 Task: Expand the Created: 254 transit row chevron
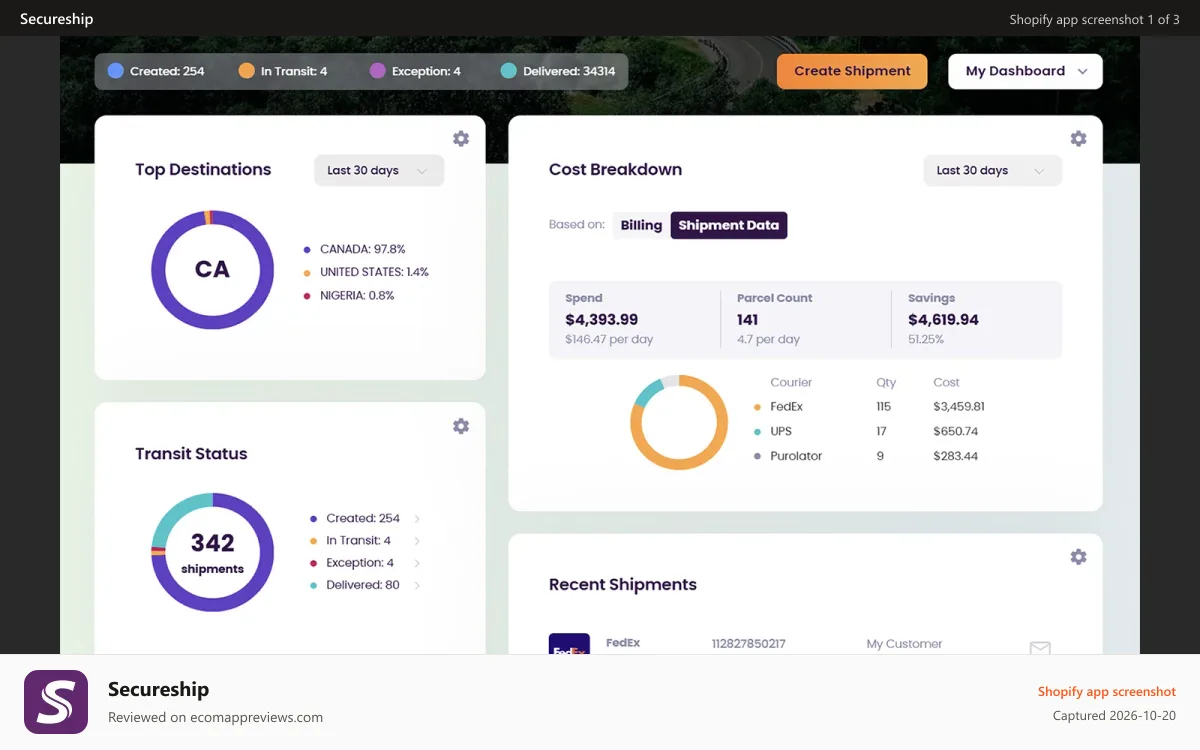point(417,519)
